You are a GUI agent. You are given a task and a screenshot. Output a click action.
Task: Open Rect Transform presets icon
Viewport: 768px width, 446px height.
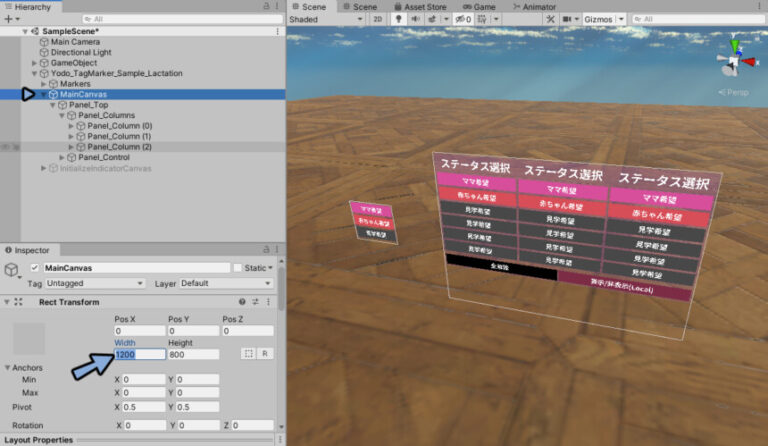(x=255, y=302)
